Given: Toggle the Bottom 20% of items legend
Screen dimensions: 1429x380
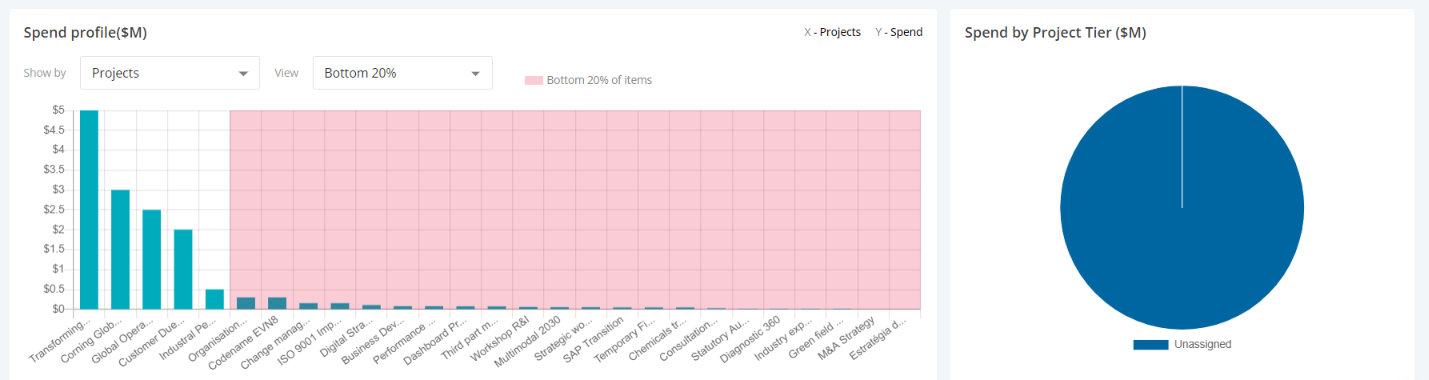Looking at the screenshot, I should 588,80.
